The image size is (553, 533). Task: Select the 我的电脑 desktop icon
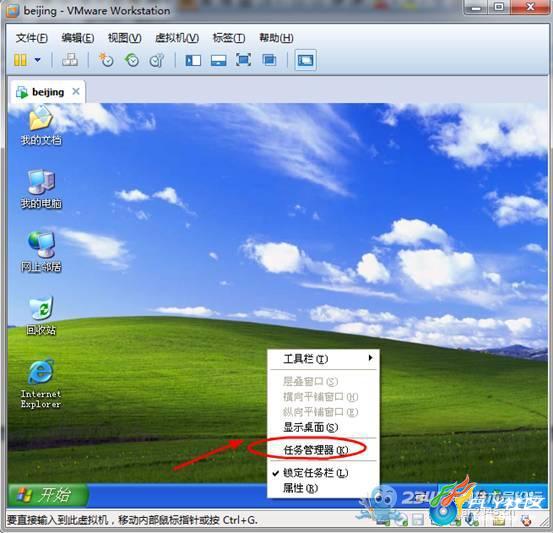click(41, 189)
